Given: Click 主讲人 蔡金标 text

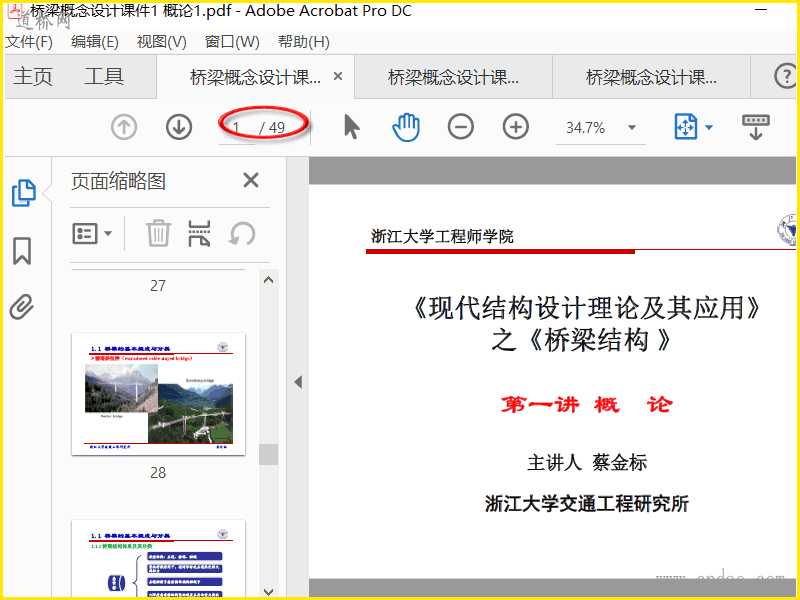Looking at the screenshot, I should tap(587, 463).
